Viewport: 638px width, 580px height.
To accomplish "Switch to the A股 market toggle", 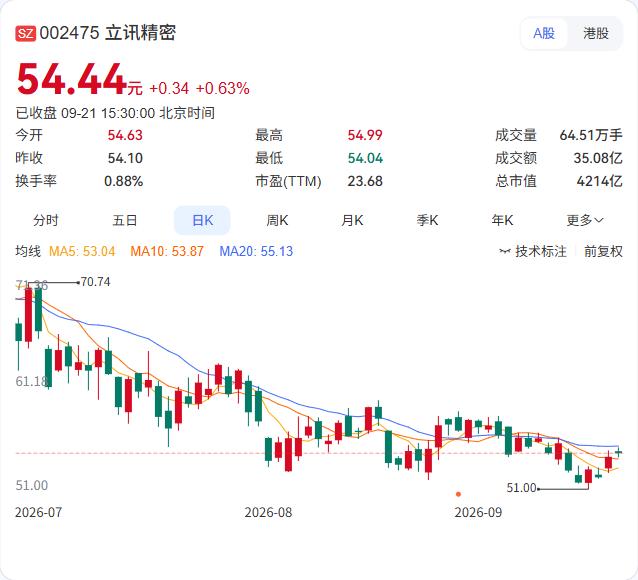I will pyautogui.click(x=544, y=33).
